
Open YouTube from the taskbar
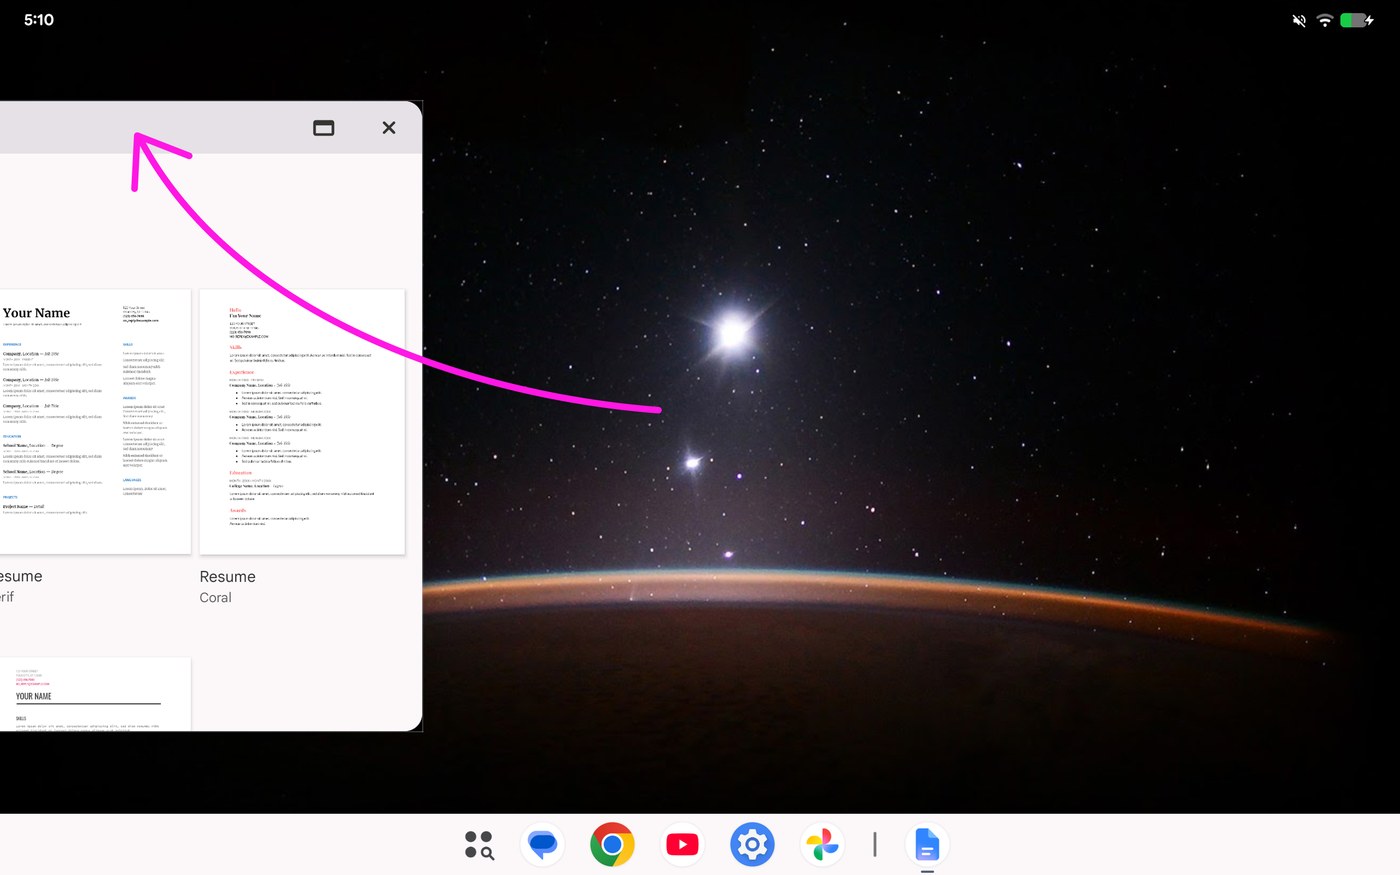(x=682, y=845)
